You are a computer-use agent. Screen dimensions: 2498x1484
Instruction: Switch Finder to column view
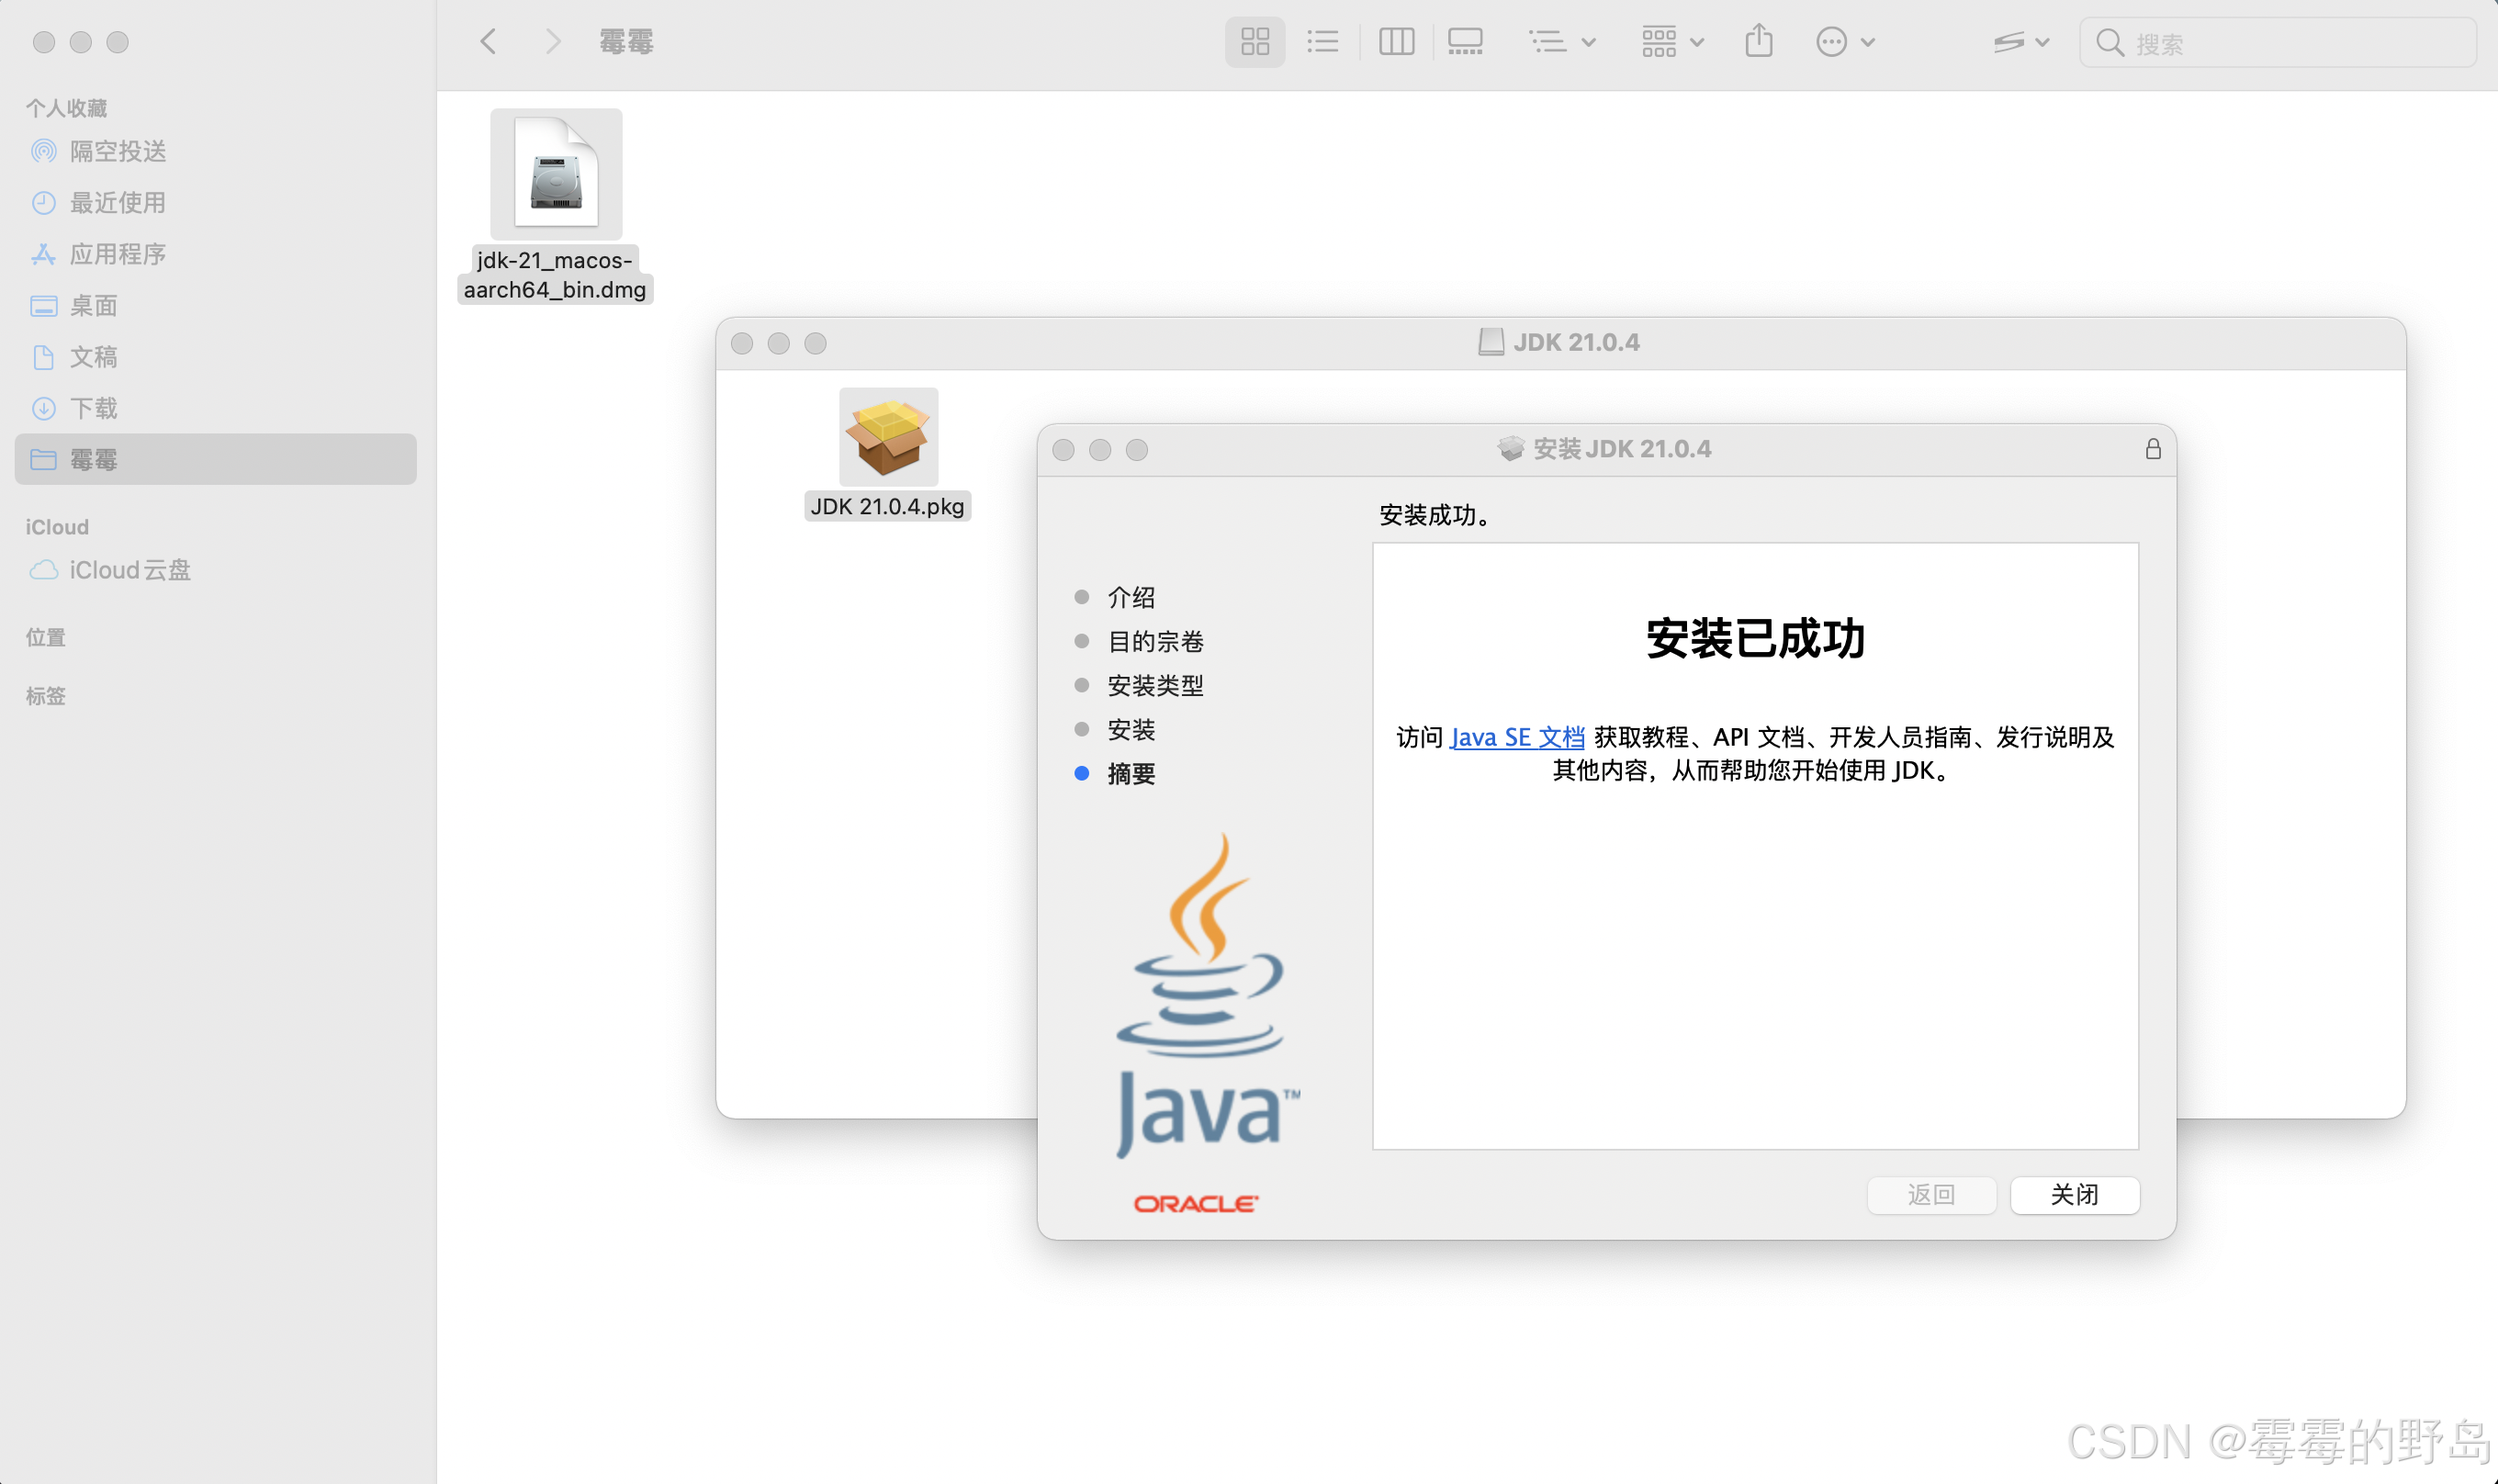tap(1396, 42)
